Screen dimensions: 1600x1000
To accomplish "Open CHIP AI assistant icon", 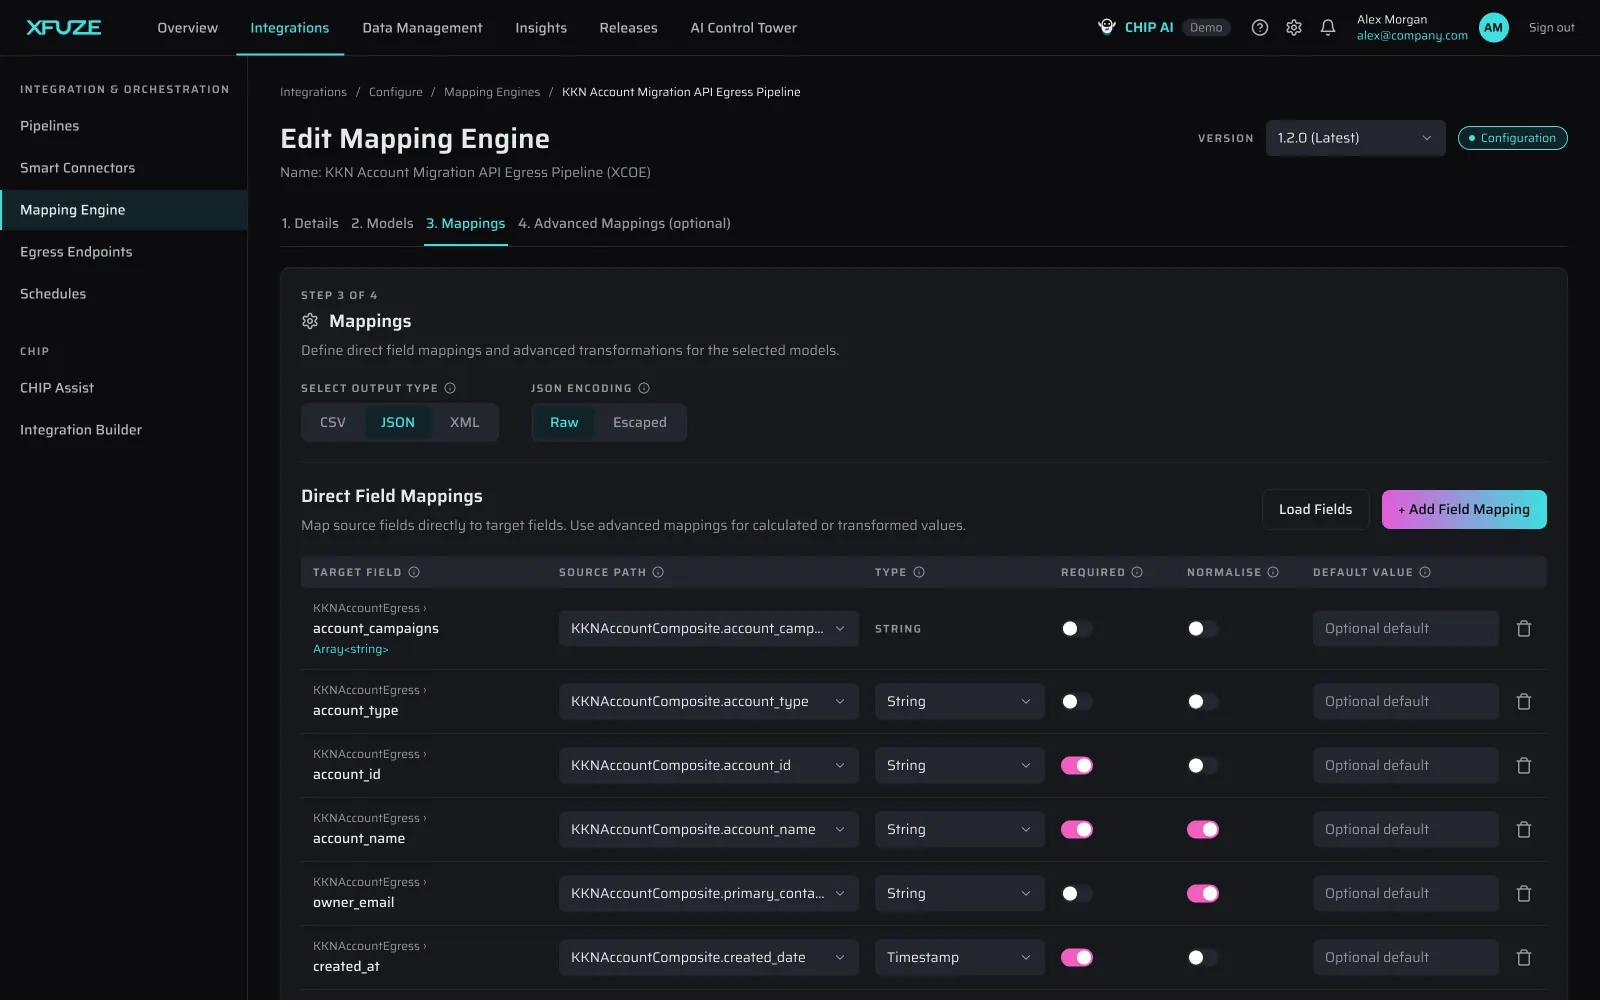I will click(x=1107, y=27).
